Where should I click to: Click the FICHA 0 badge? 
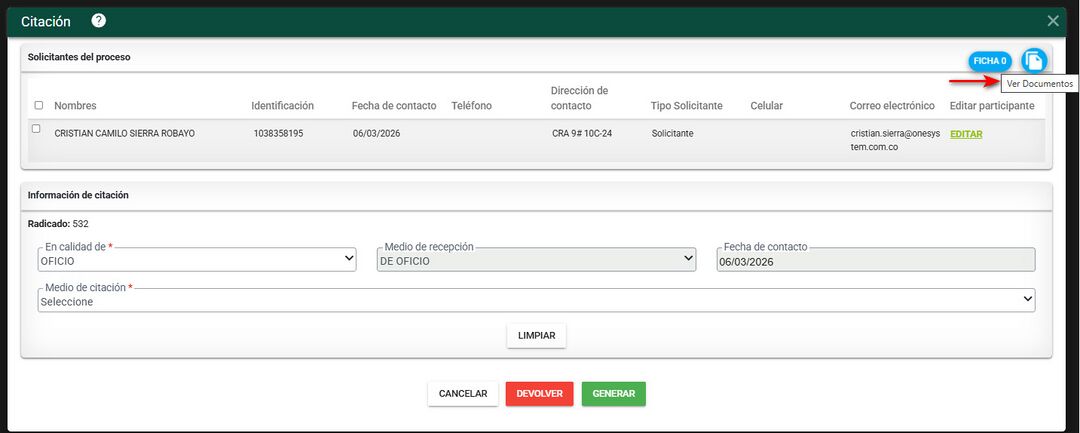pyautogui.click(x=990, y=61)
